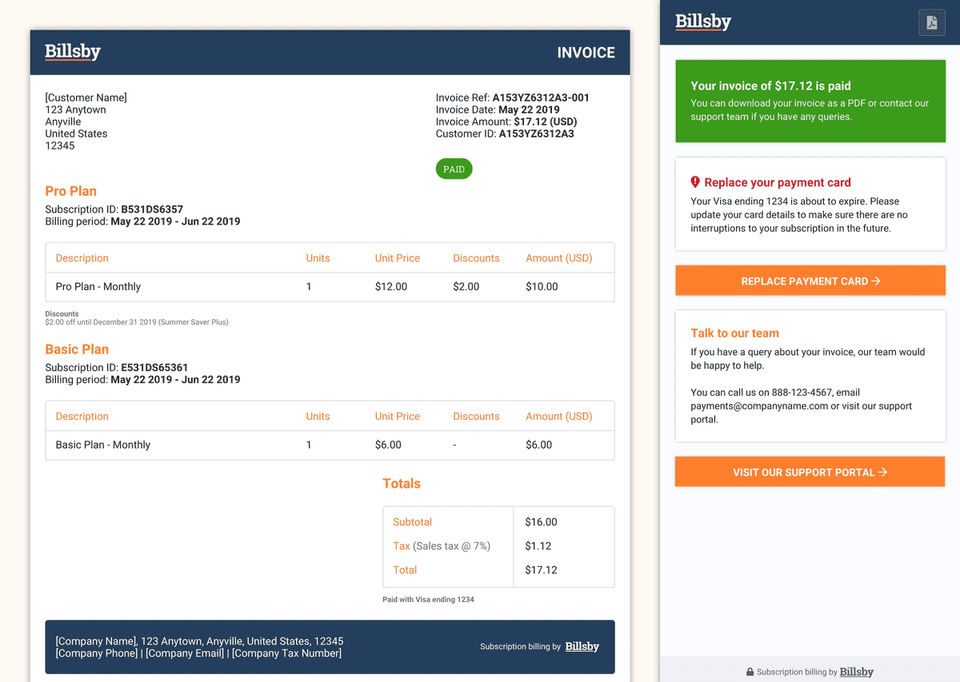Screen dimensions: 960x682
Task: Select the Basic Plan - Monthly row
Action: click(330, 445)
